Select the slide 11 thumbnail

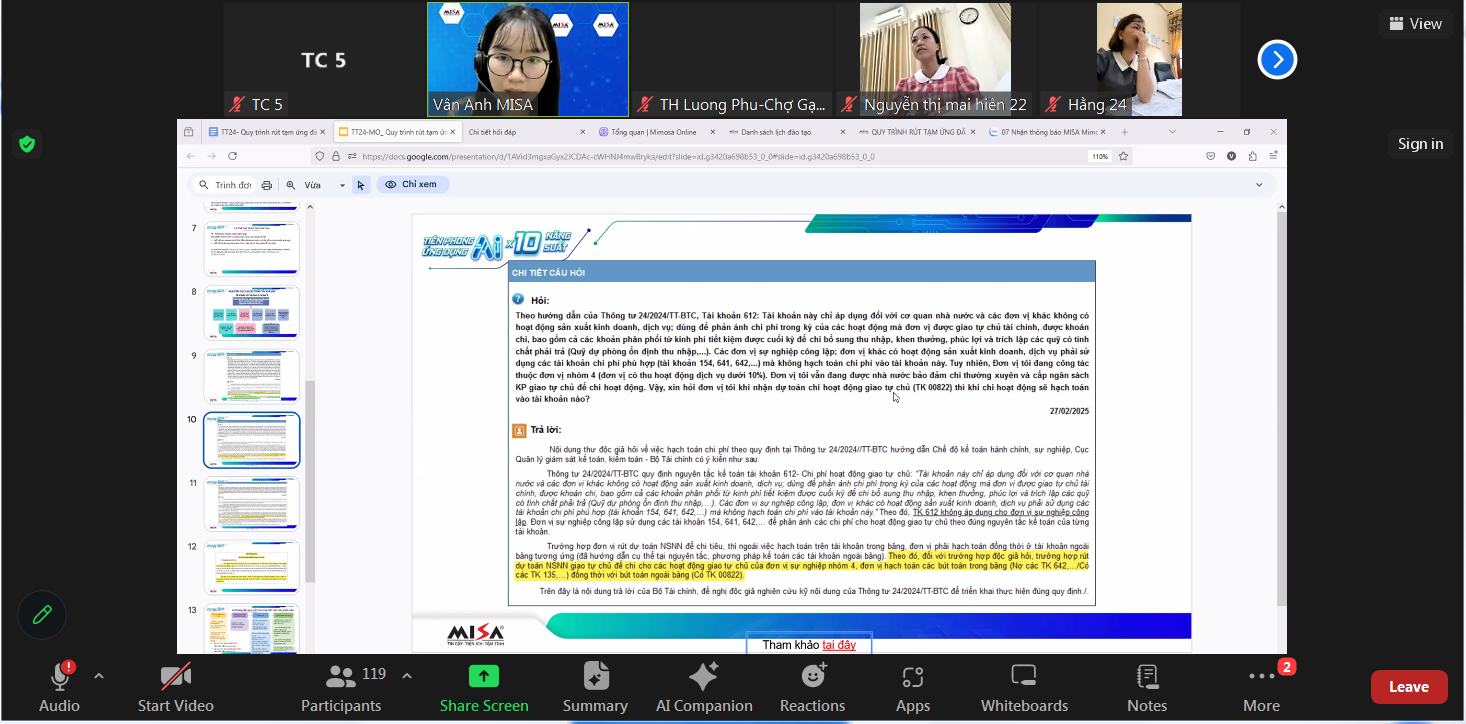[x=251, y=503]
